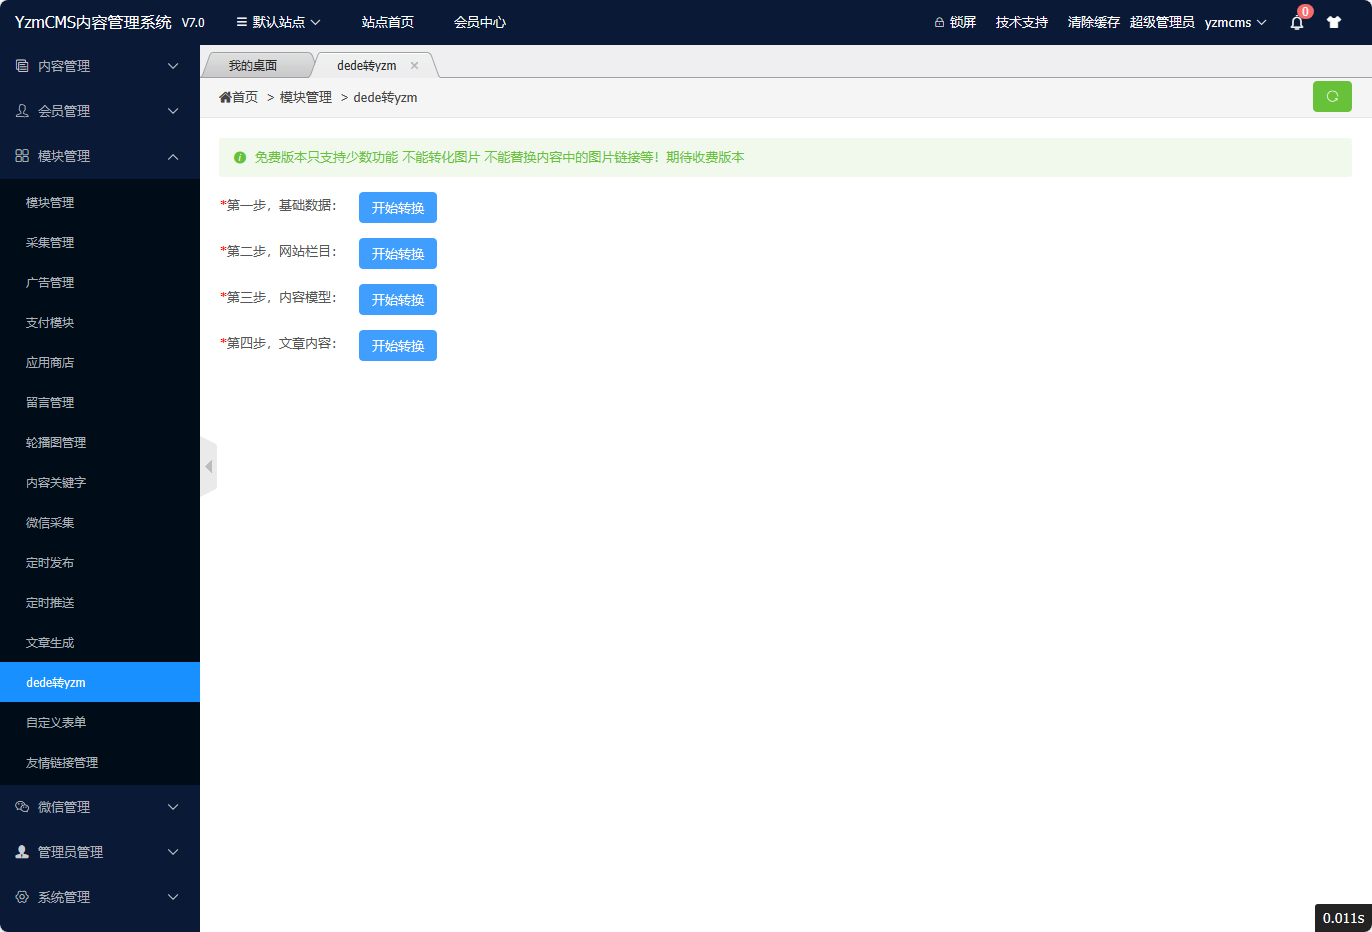The image size is (1372, 932).
Task: Click the 系统管理 gear icon
Action: pos(22,897)
